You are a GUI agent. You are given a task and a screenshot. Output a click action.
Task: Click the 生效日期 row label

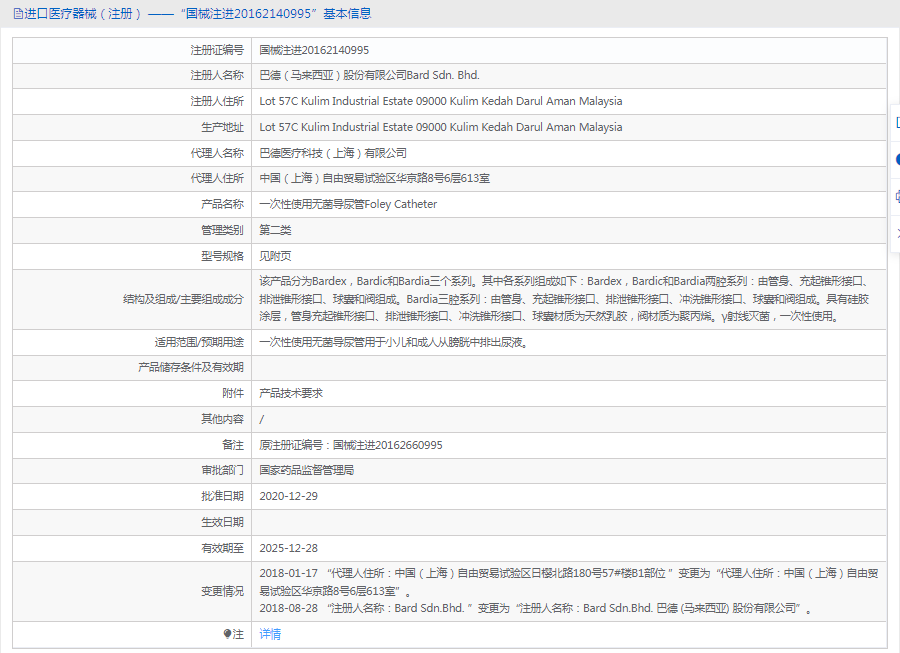(x=222, y=522)
